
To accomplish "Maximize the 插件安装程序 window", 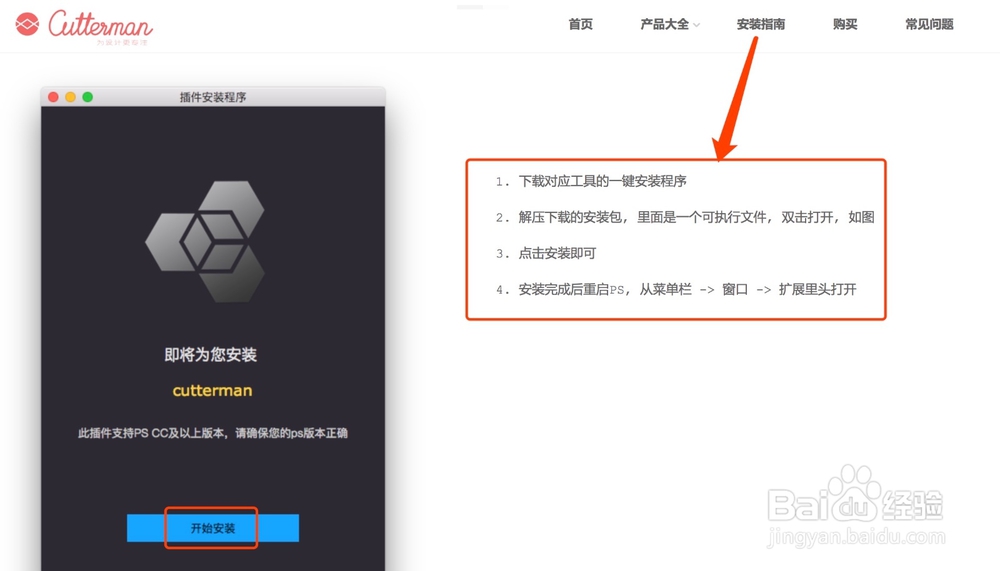I will click(88, 97).
